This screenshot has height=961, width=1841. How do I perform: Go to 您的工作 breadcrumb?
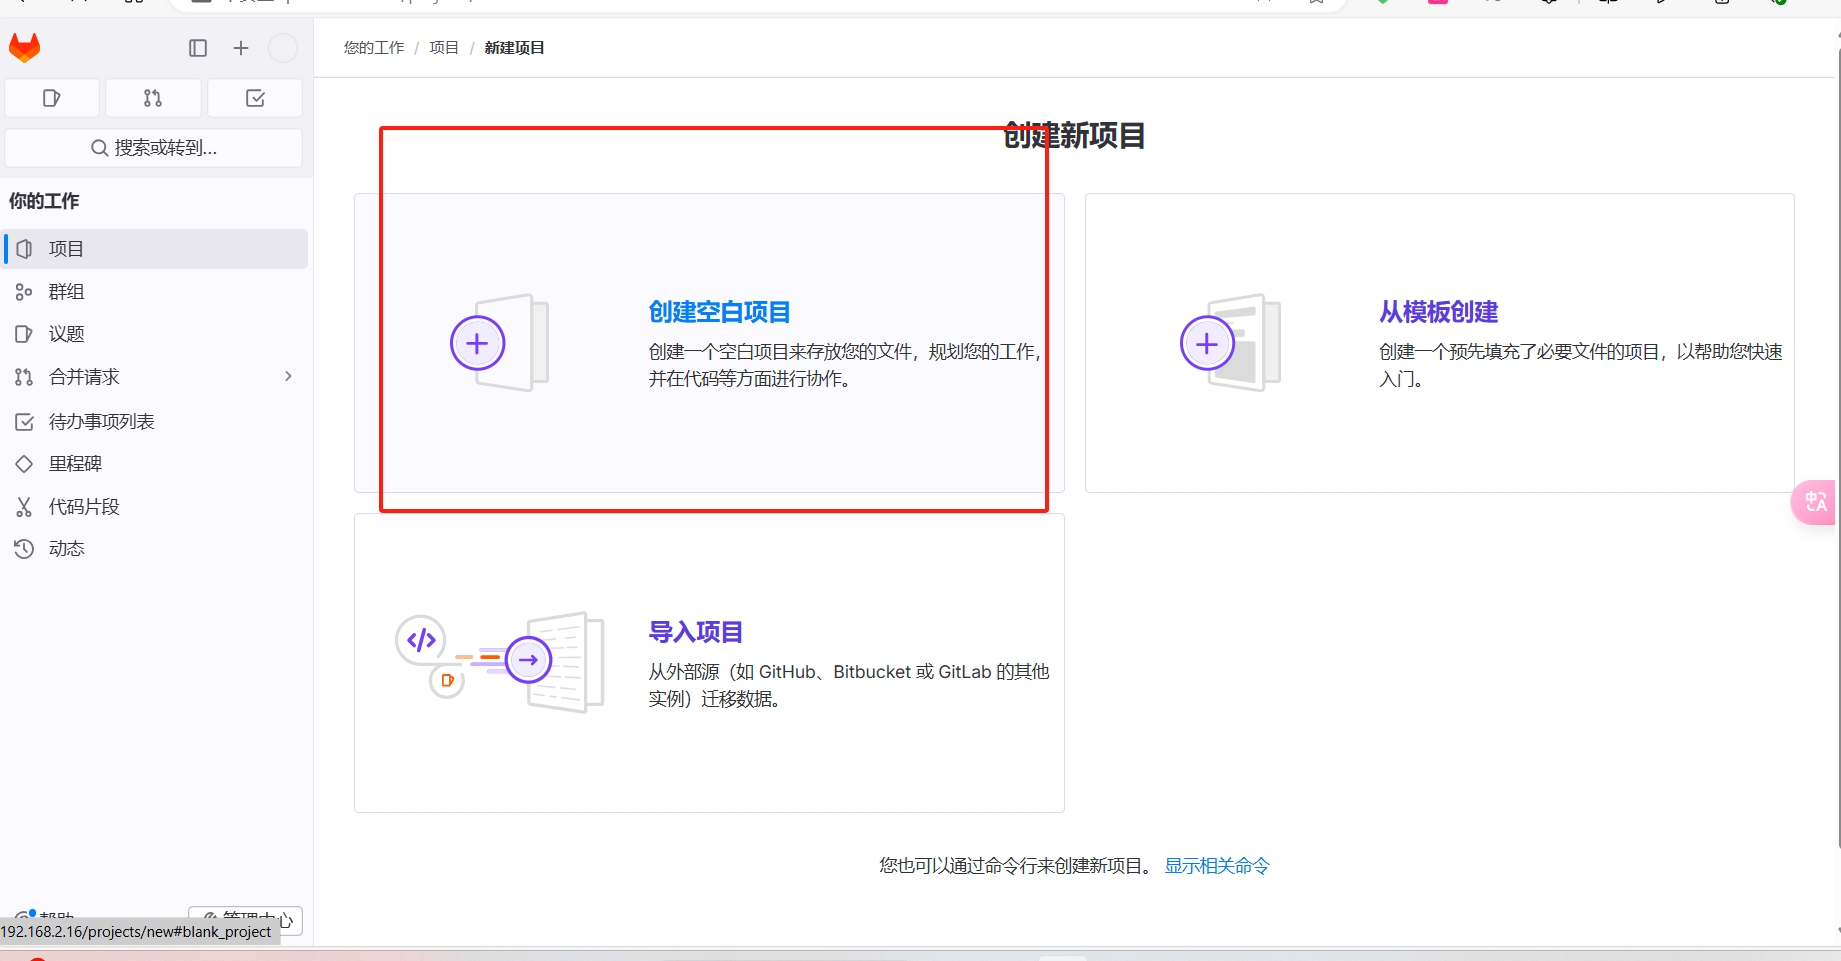(x=374, y=48)
